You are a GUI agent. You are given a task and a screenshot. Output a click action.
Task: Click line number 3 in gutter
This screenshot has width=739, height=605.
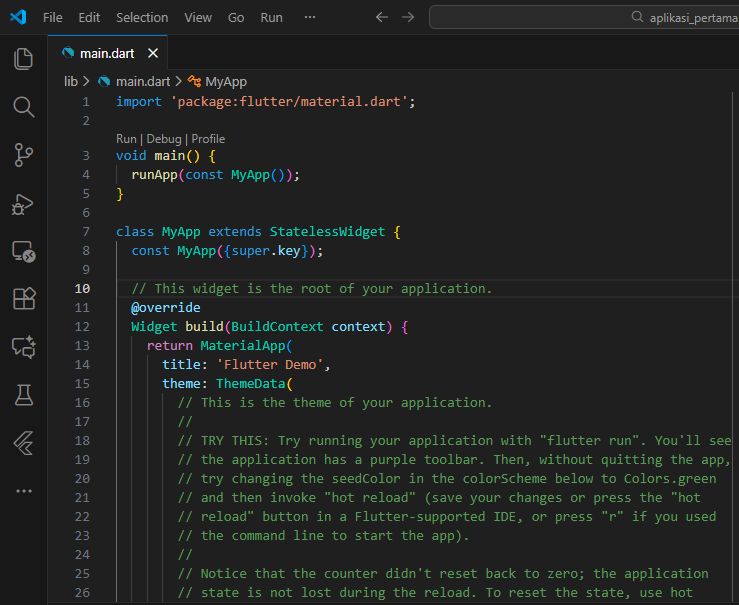coord(86,155)
